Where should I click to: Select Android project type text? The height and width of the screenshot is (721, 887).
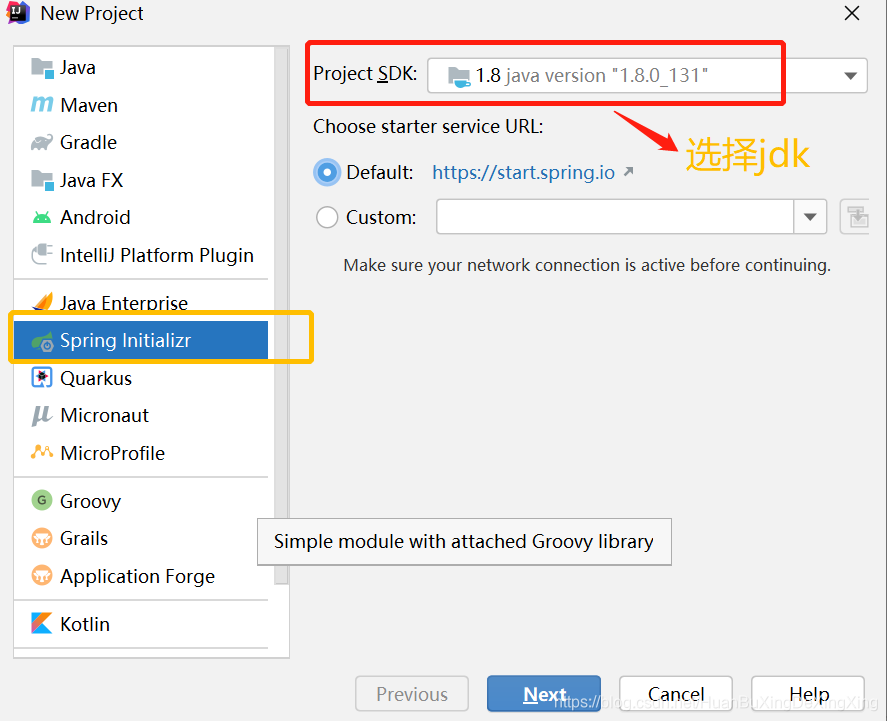pyautogui.click(x=95, y=217)
